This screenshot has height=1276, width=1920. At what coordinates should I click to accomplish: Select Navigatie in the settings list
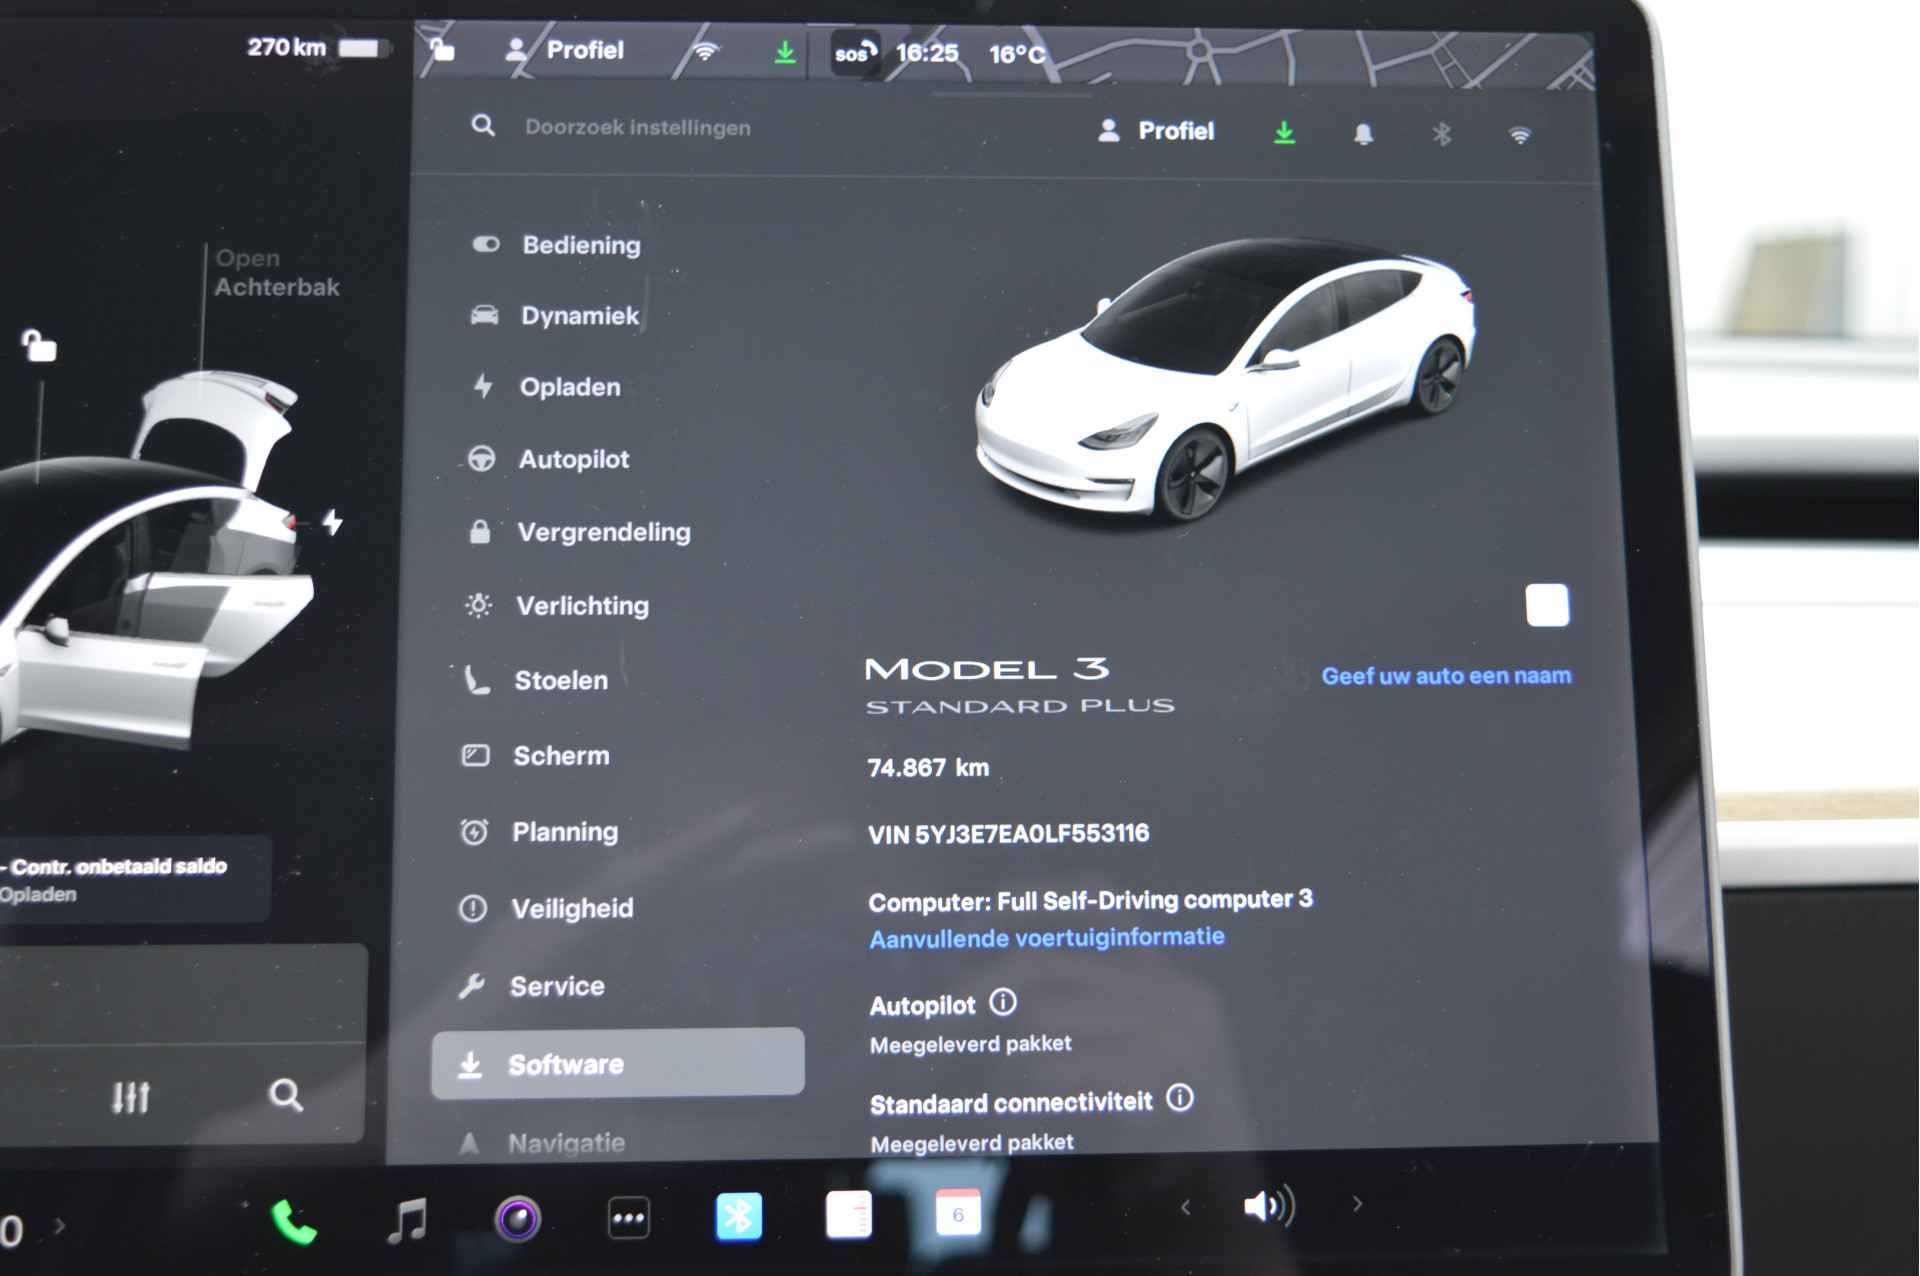(541, 1143)
